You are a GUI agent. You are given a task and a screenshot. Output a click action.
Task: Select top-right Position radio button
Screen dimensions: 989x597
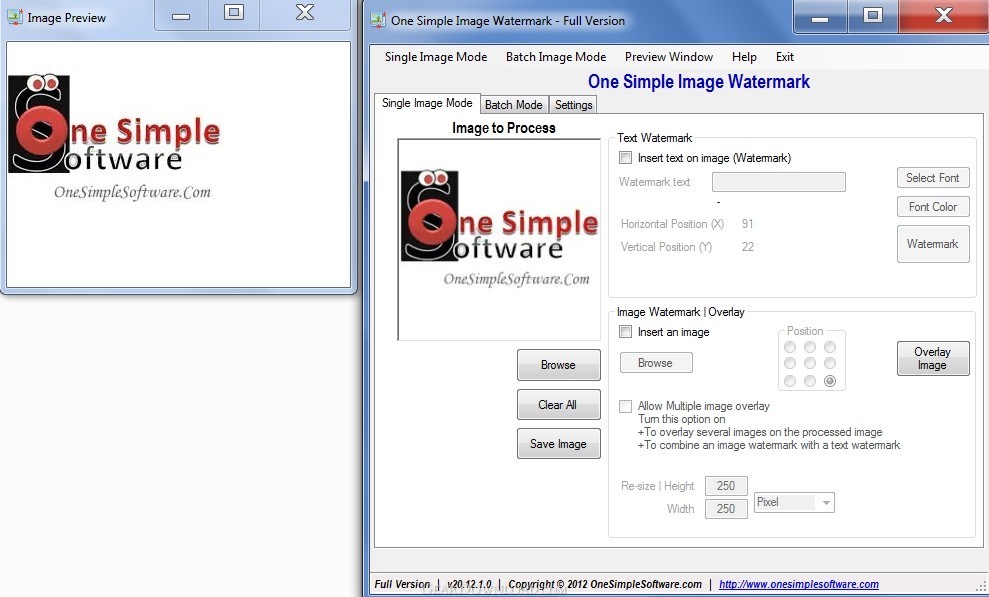830,347
